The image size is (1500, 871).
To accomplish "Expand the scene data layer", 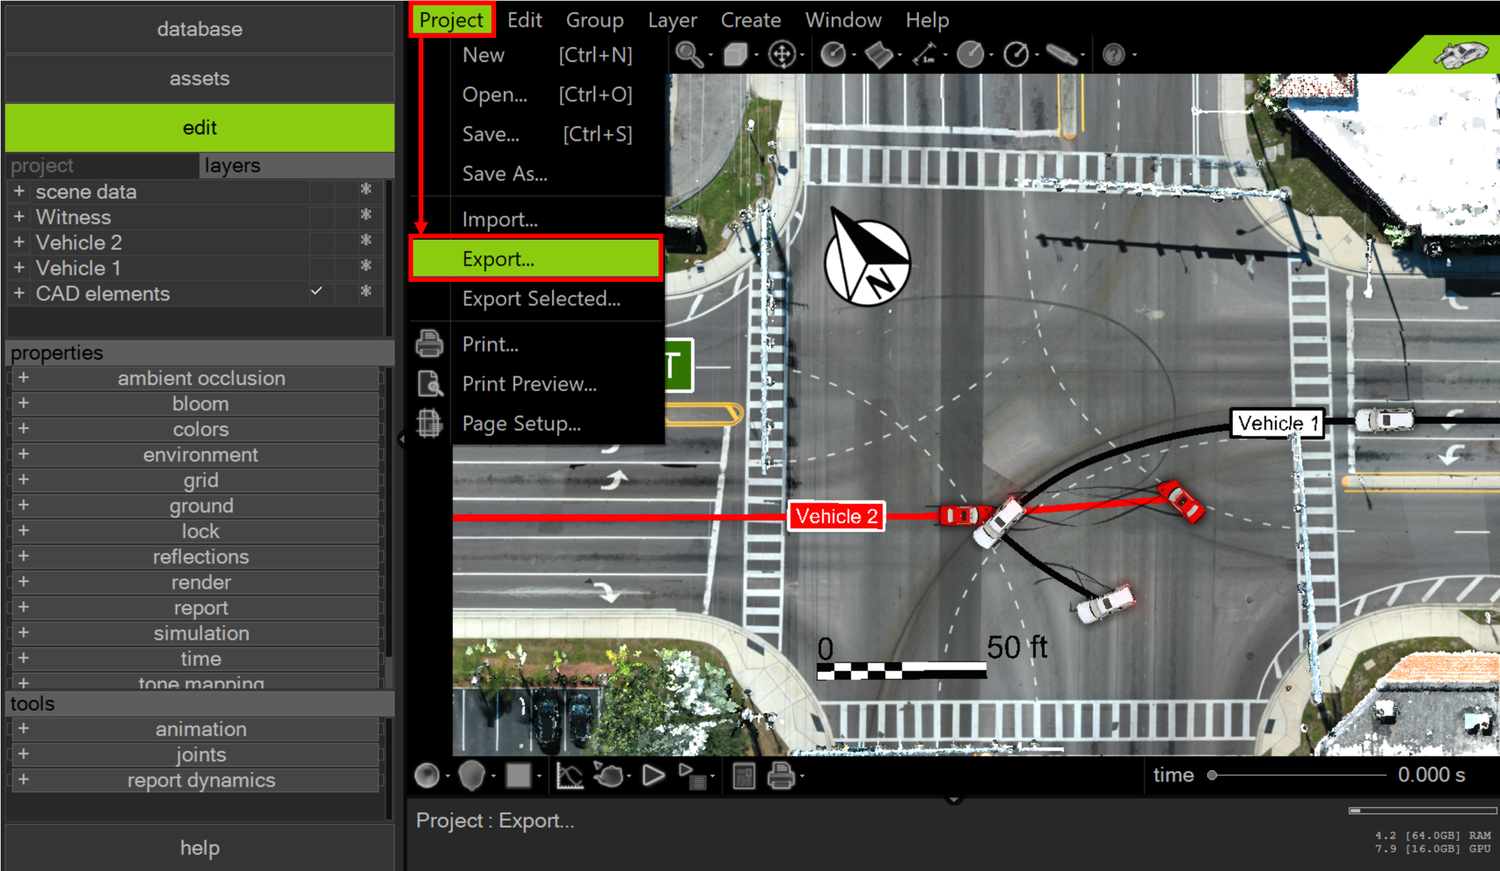I will coord(19,191).
